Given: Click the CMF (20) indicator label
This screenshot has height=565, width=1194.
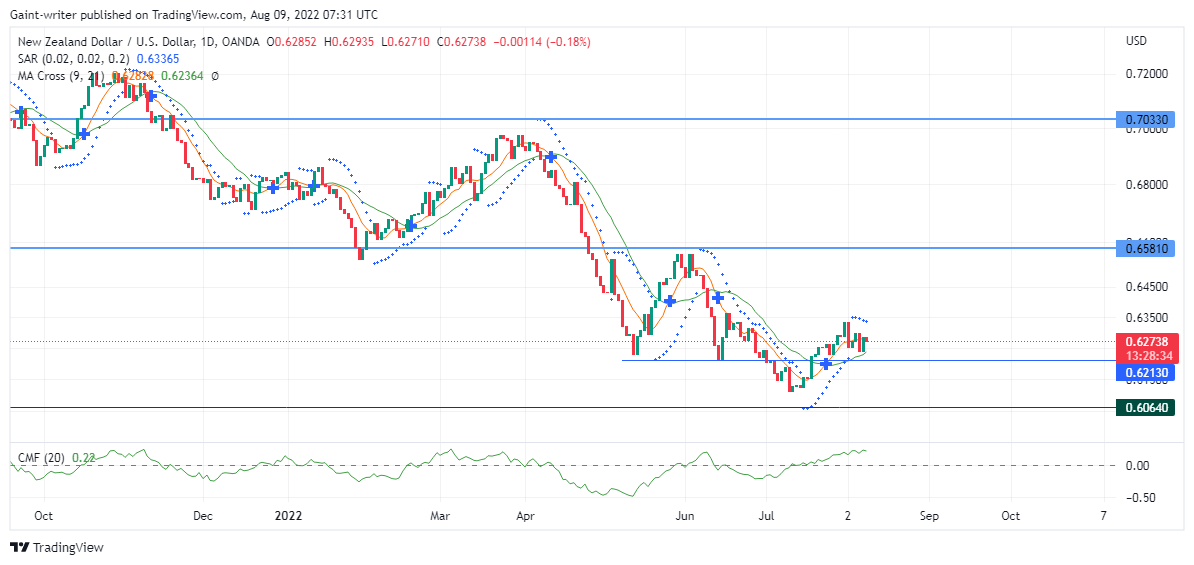Looking at the screenshot, I should (x=41, y=458).
